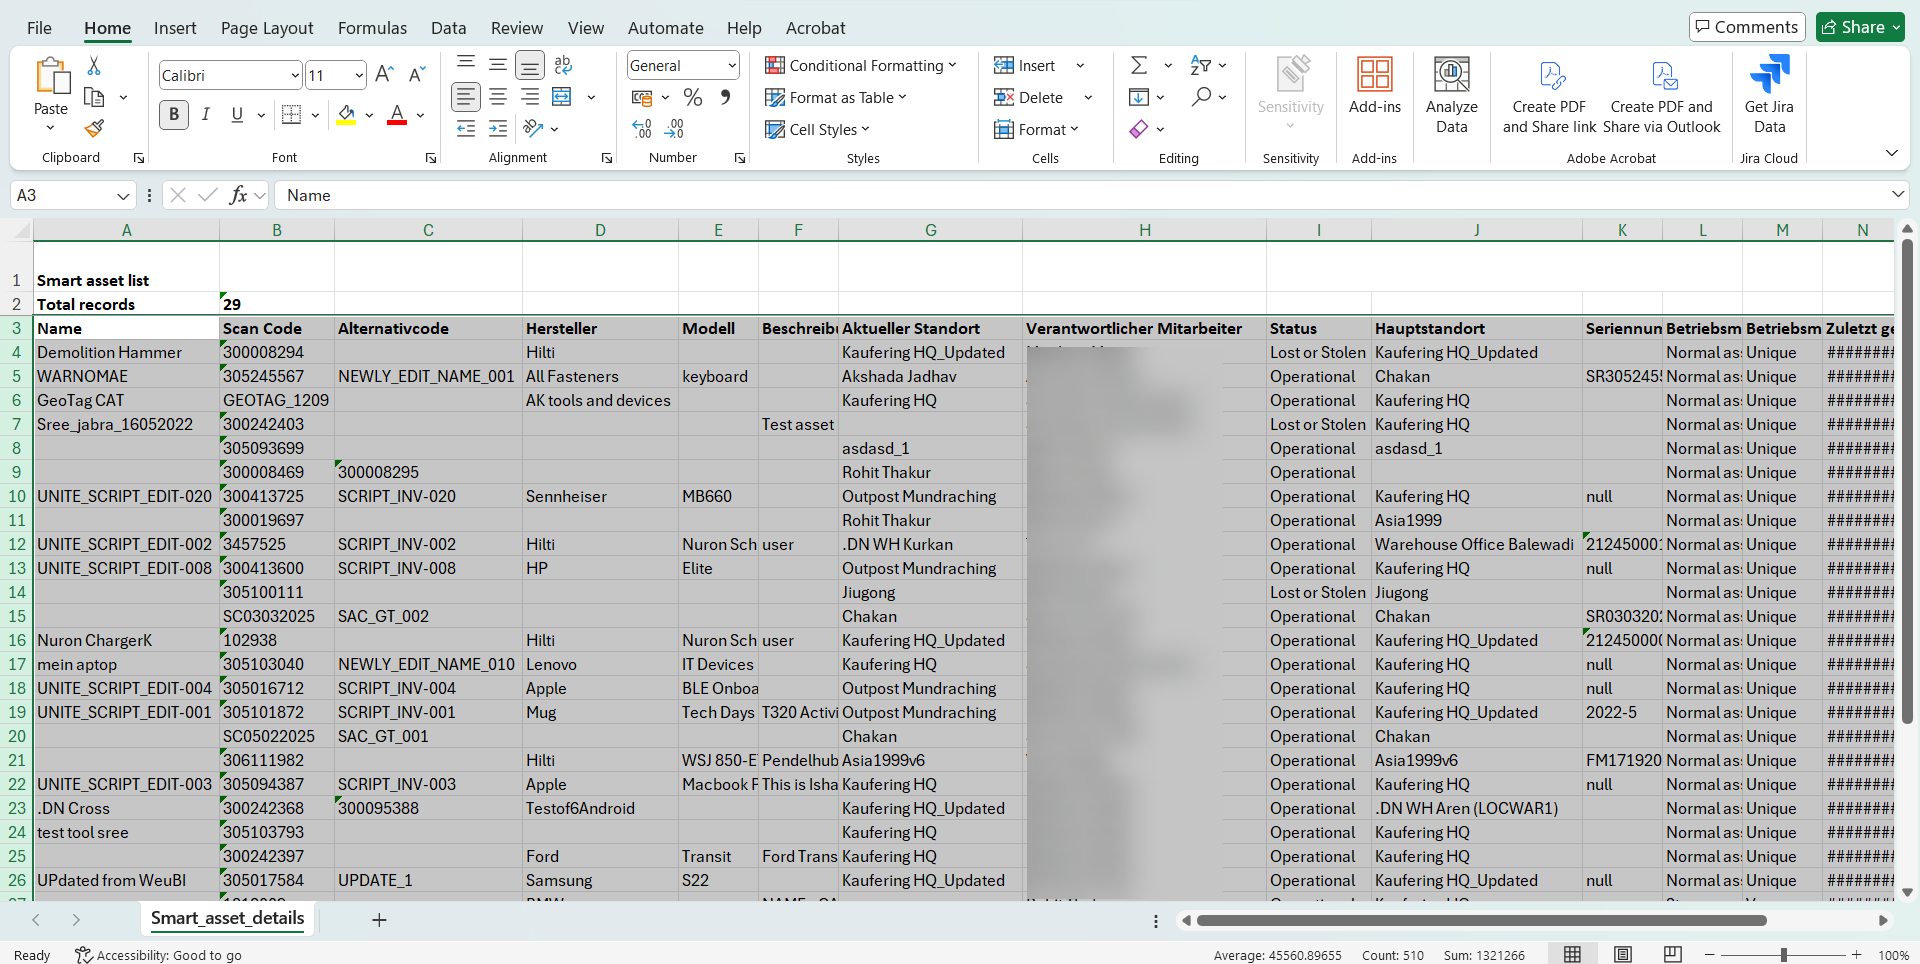Toggle Bottom Align vertical alignment
1920x964 pixels.
(530, 66)
